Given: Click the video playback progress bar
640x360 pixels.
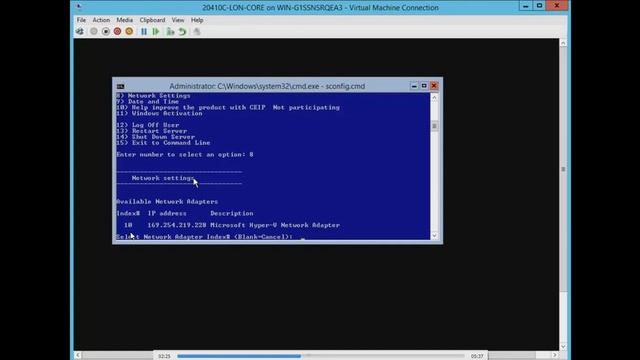Looking at the screenshot, I should coord(320,356).
